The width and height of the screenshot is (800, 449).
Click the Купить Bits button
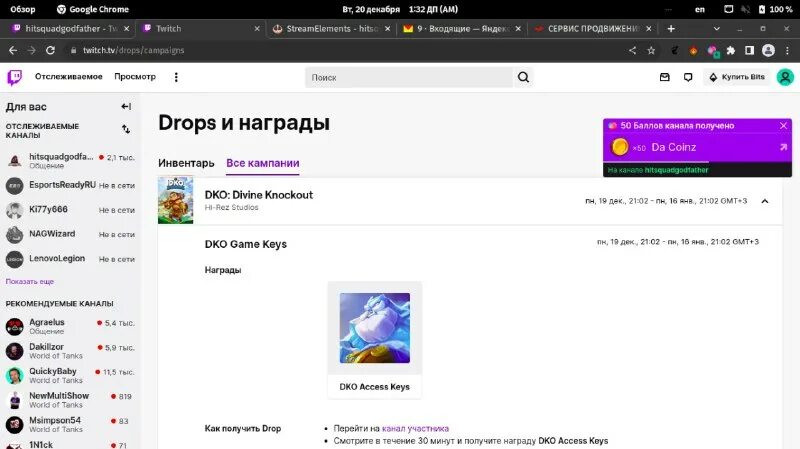(x=737, y=77)
